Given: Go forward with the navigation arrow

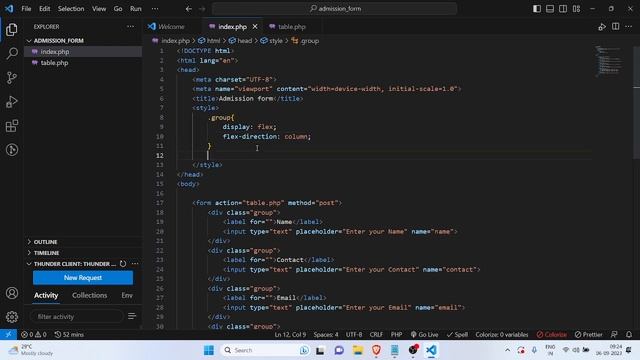Looking at the screenshot, I should click(x=202, y=9).
